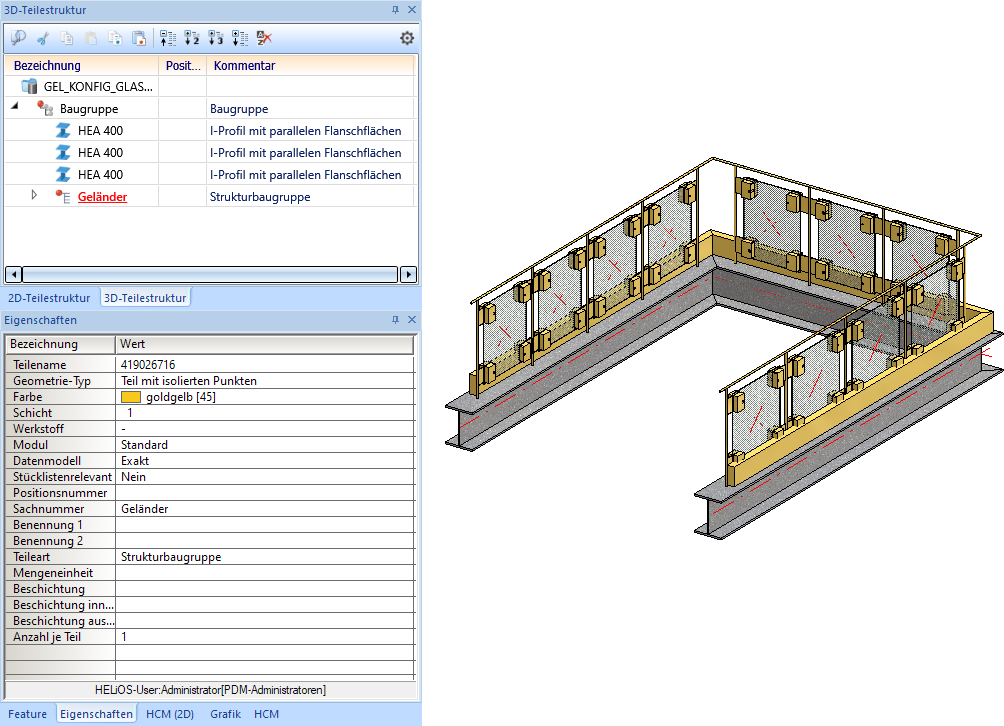Toggle pin of the Eigenschaften panel

(395, 320)
